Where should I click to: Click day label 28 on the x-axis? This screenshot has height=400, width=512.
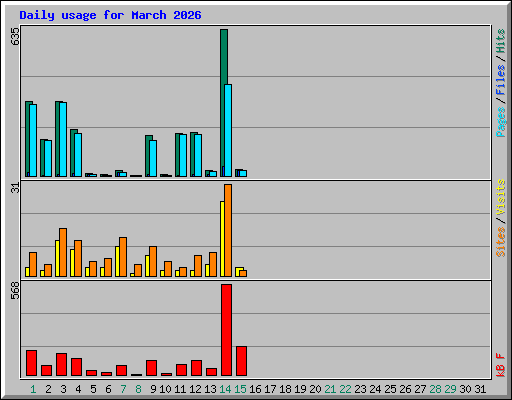[x=435, y=389]
